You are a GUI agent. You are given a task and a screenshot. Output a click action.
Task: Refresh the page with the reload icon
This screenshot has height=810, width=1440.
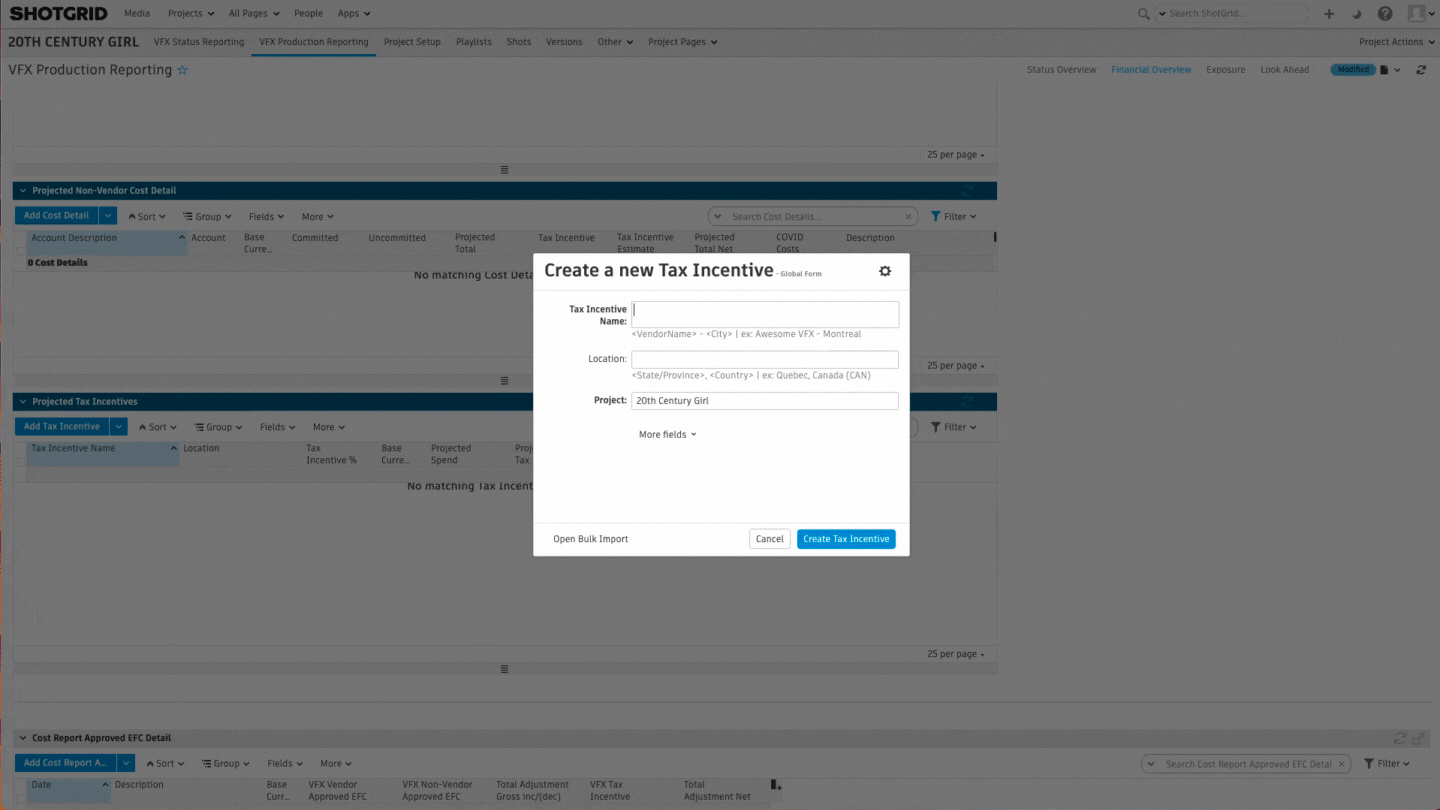1421,70
